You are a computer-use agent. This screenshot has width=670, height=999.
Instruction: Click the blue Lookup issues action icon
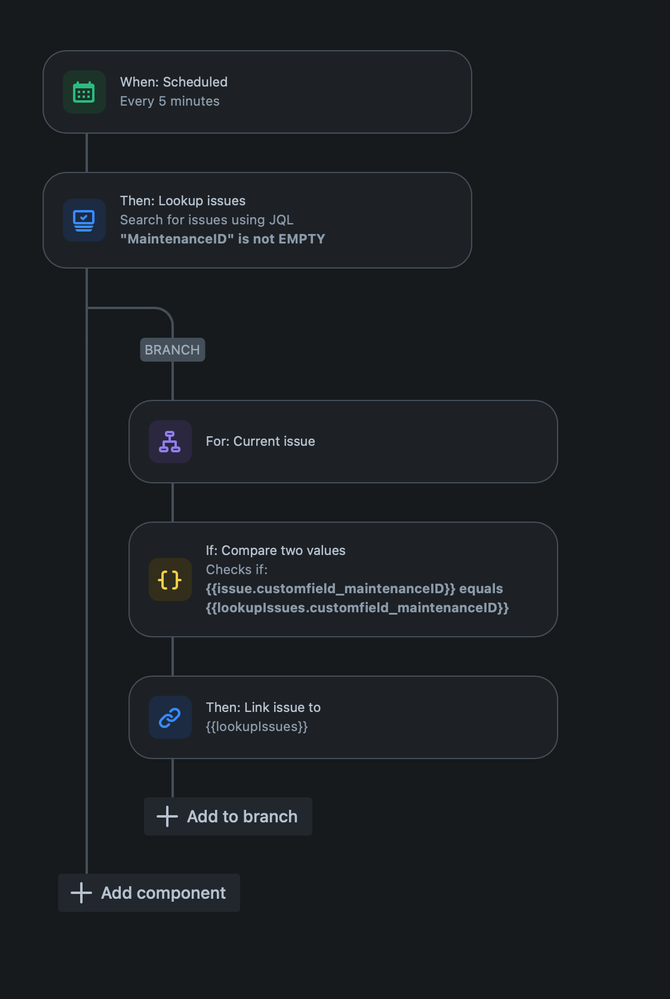point(84,220)
